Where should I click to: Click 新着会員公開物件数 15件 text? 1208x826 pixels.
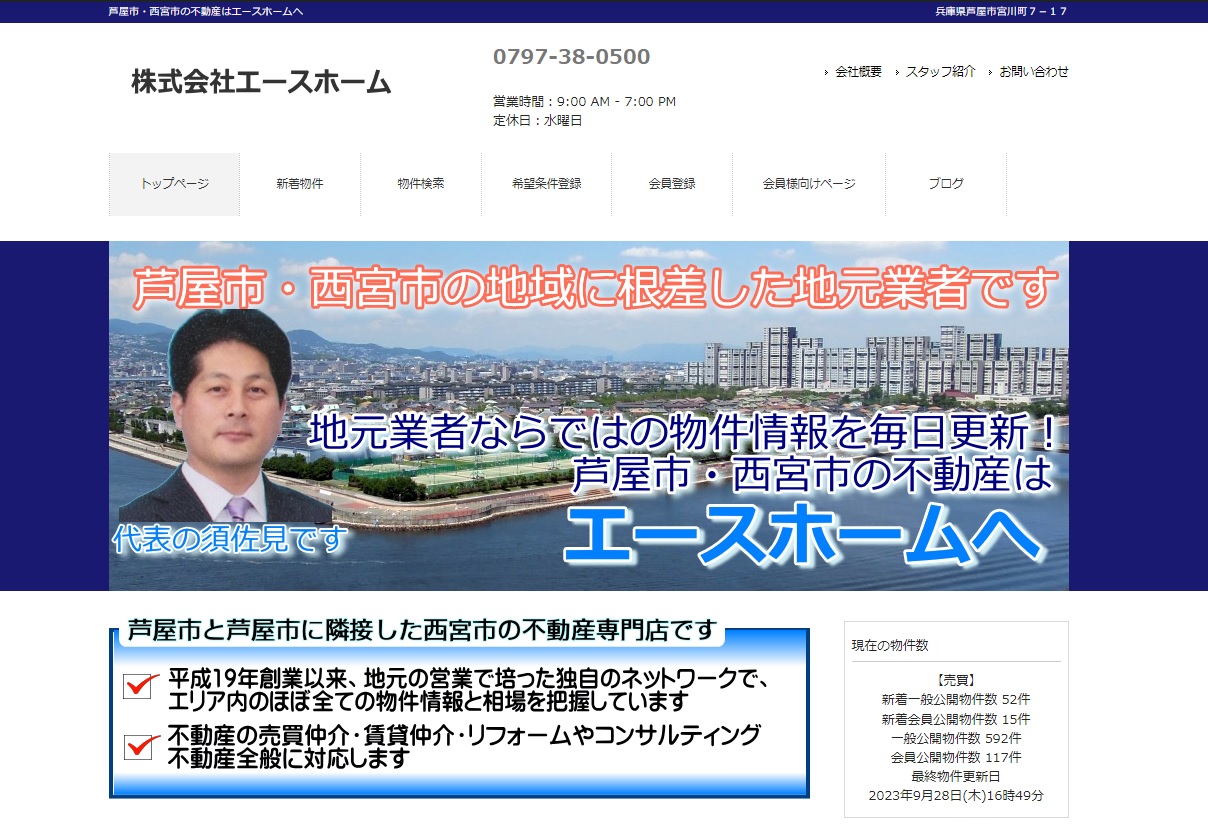point(956,719)
